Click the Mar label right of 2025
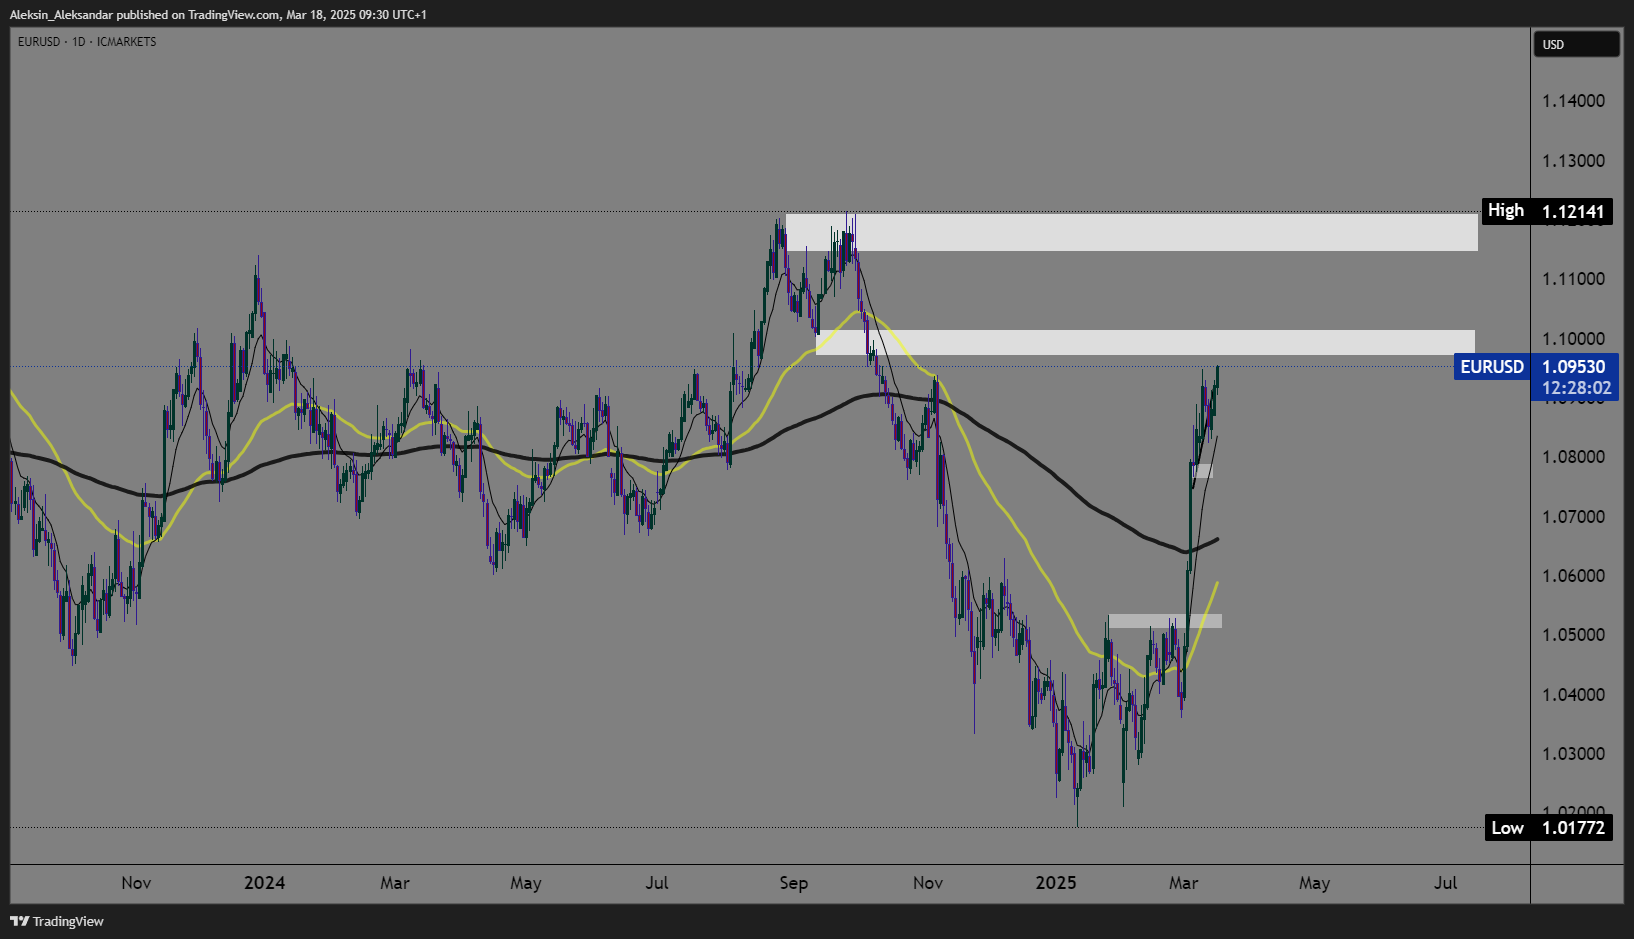Screen dimensions: 1634x939 click(1184, 883)
